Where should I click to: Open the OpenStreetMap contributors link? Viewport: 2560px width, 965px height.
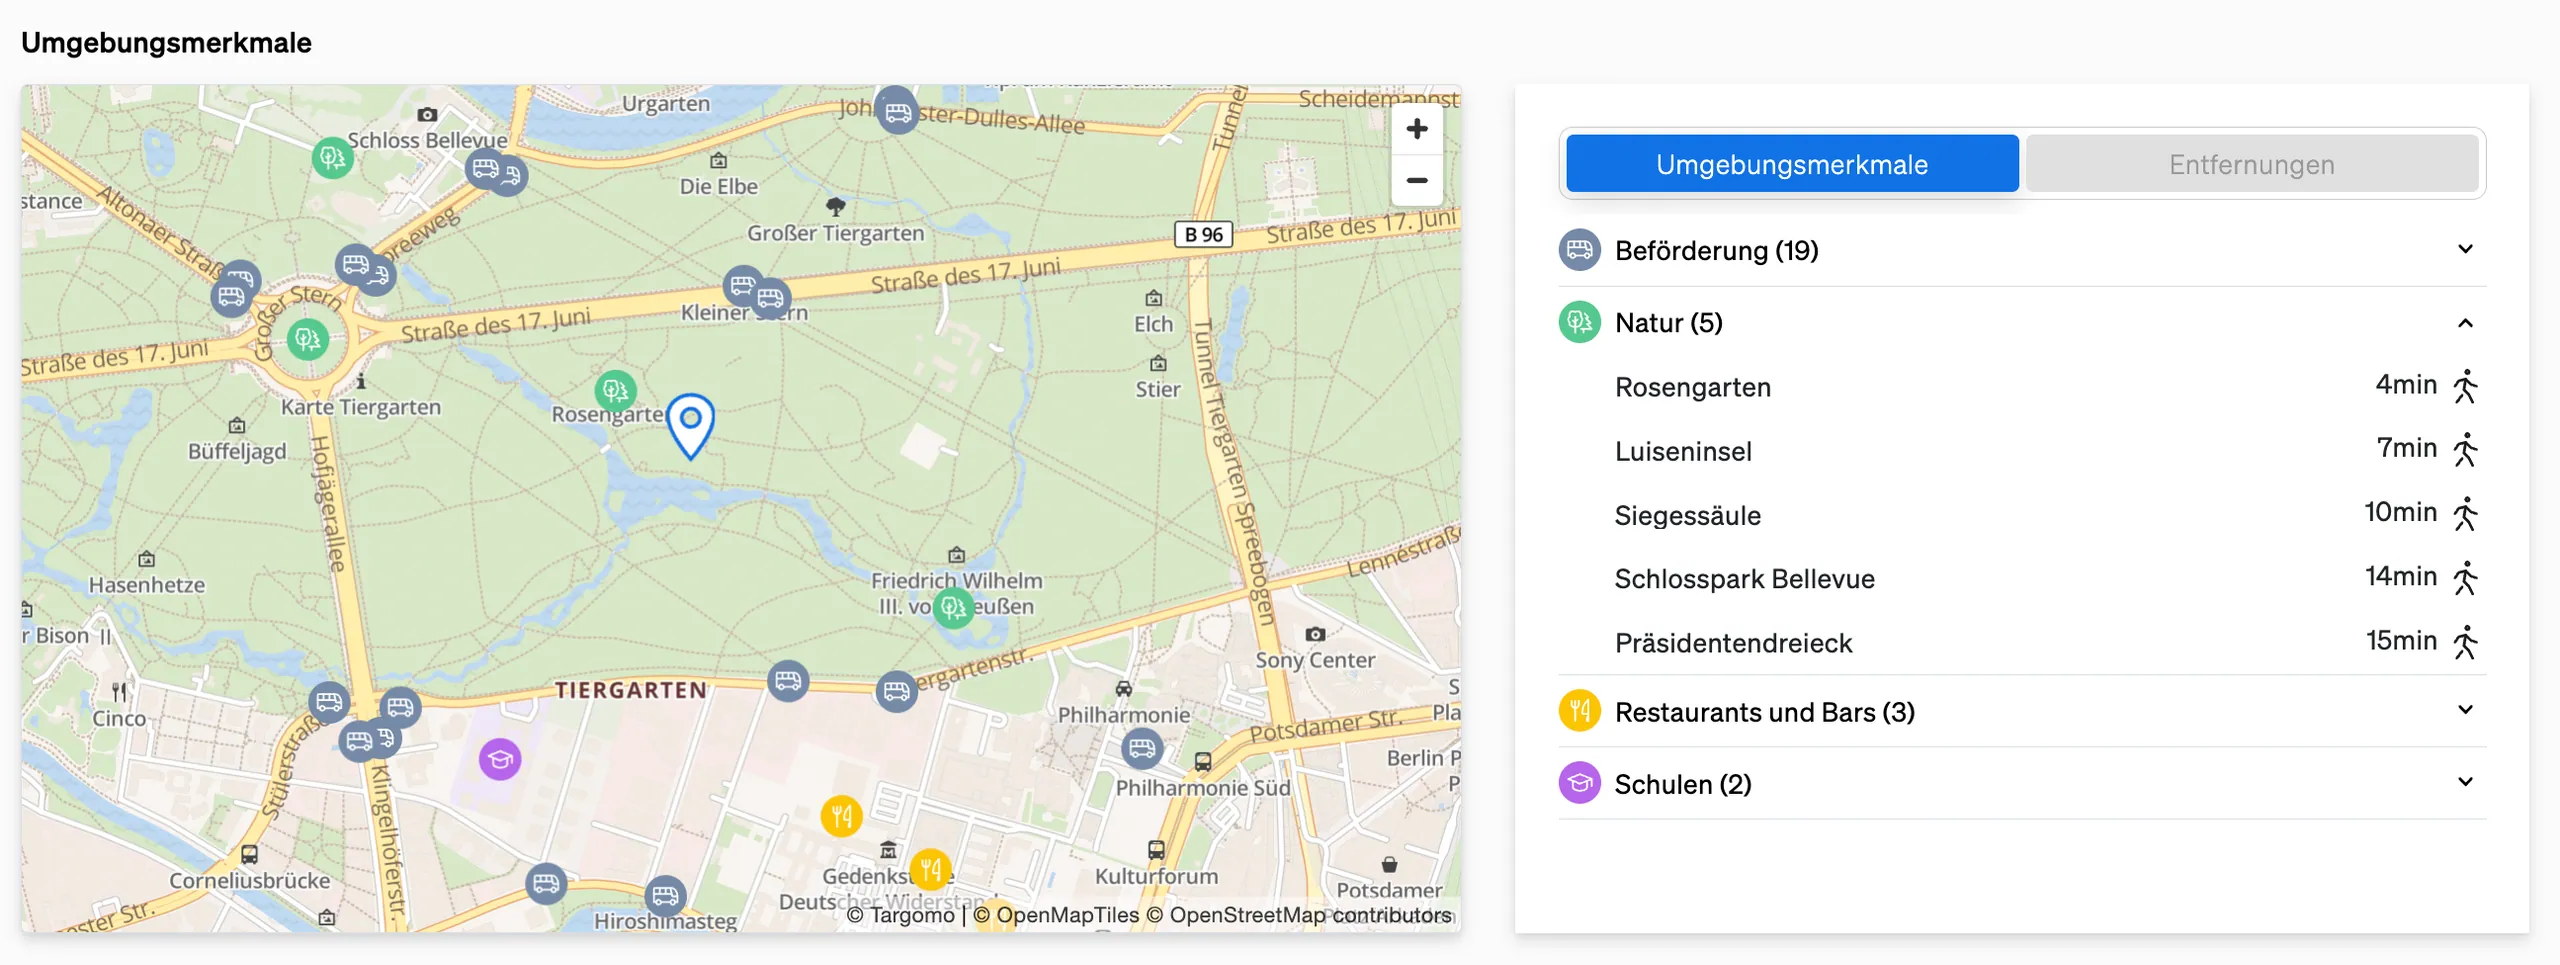[x=1298, y=915]
